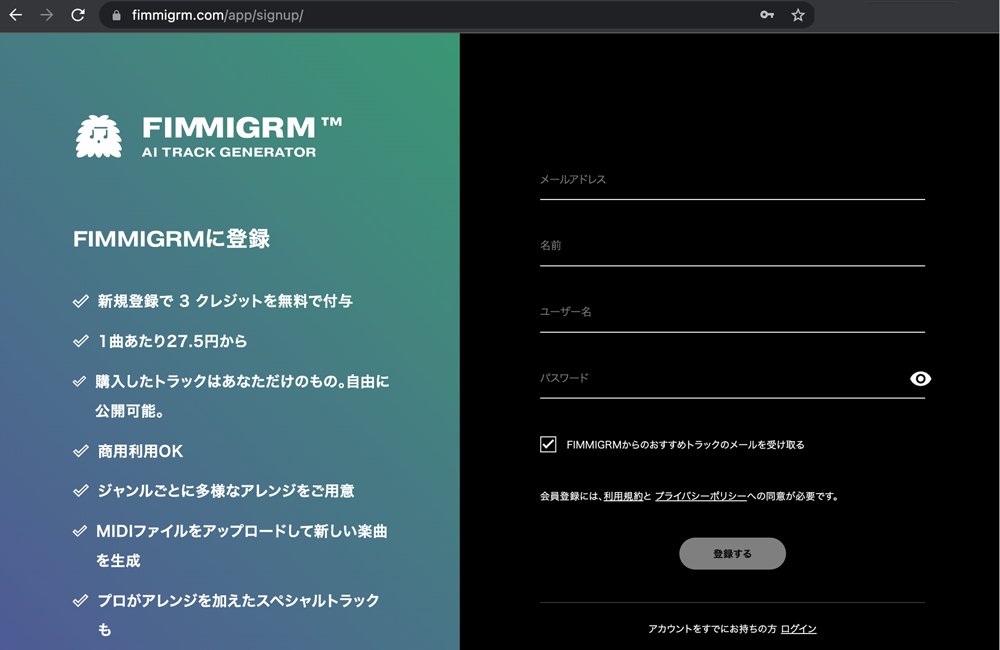
Task: Click the ジャンルごとに多様なアレンジ text
Action: pos(226,491)
